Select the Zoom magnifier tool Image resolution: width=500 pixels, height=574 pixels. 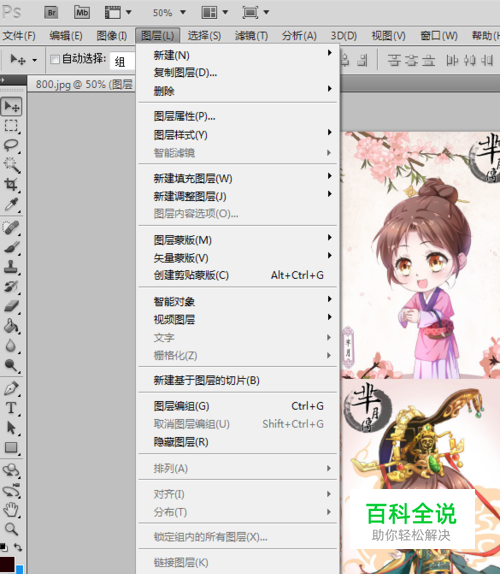(11, 529)
